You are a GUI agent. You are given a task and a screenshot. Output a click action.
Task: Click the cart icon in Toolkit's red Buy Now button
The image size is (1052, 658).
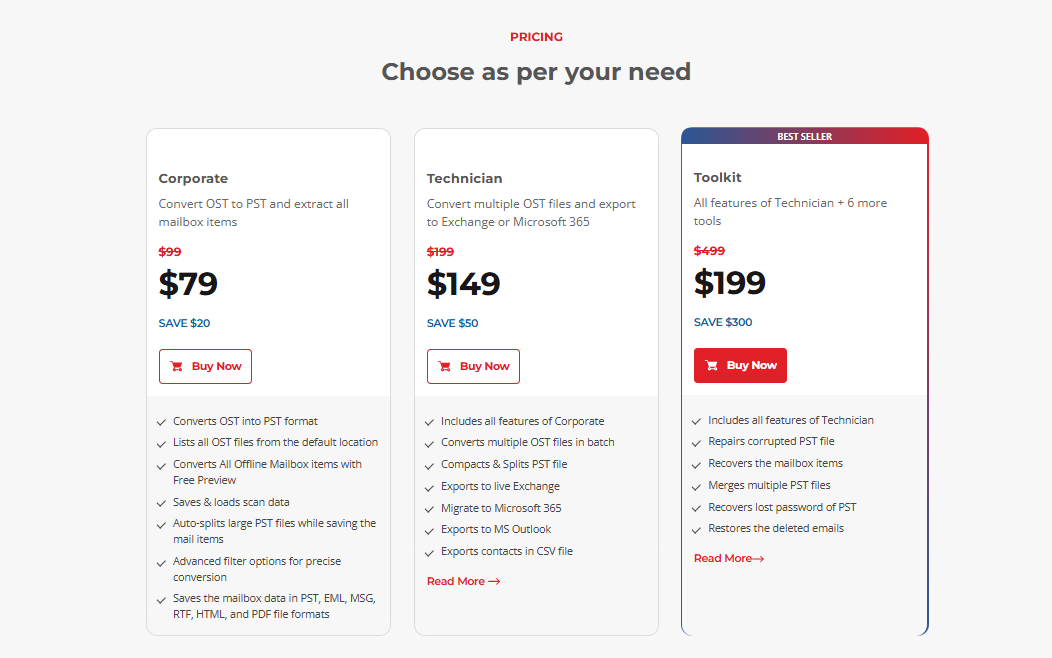pos(712,366)
